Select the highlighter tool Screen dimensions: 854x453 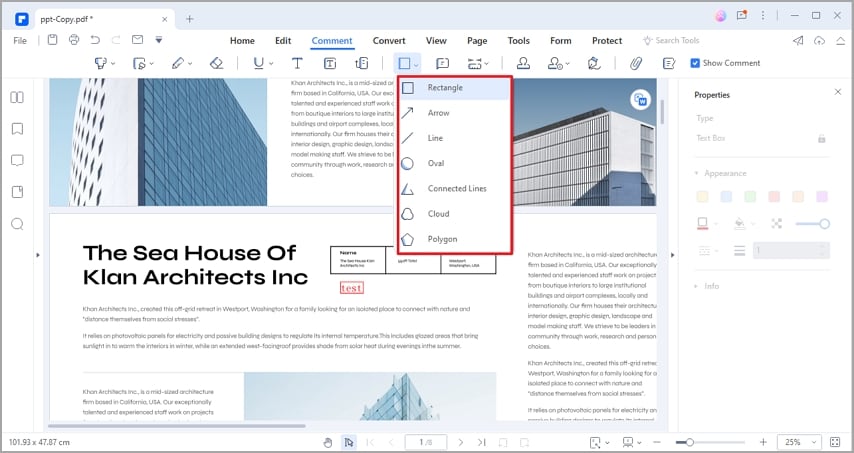(101, 63)
